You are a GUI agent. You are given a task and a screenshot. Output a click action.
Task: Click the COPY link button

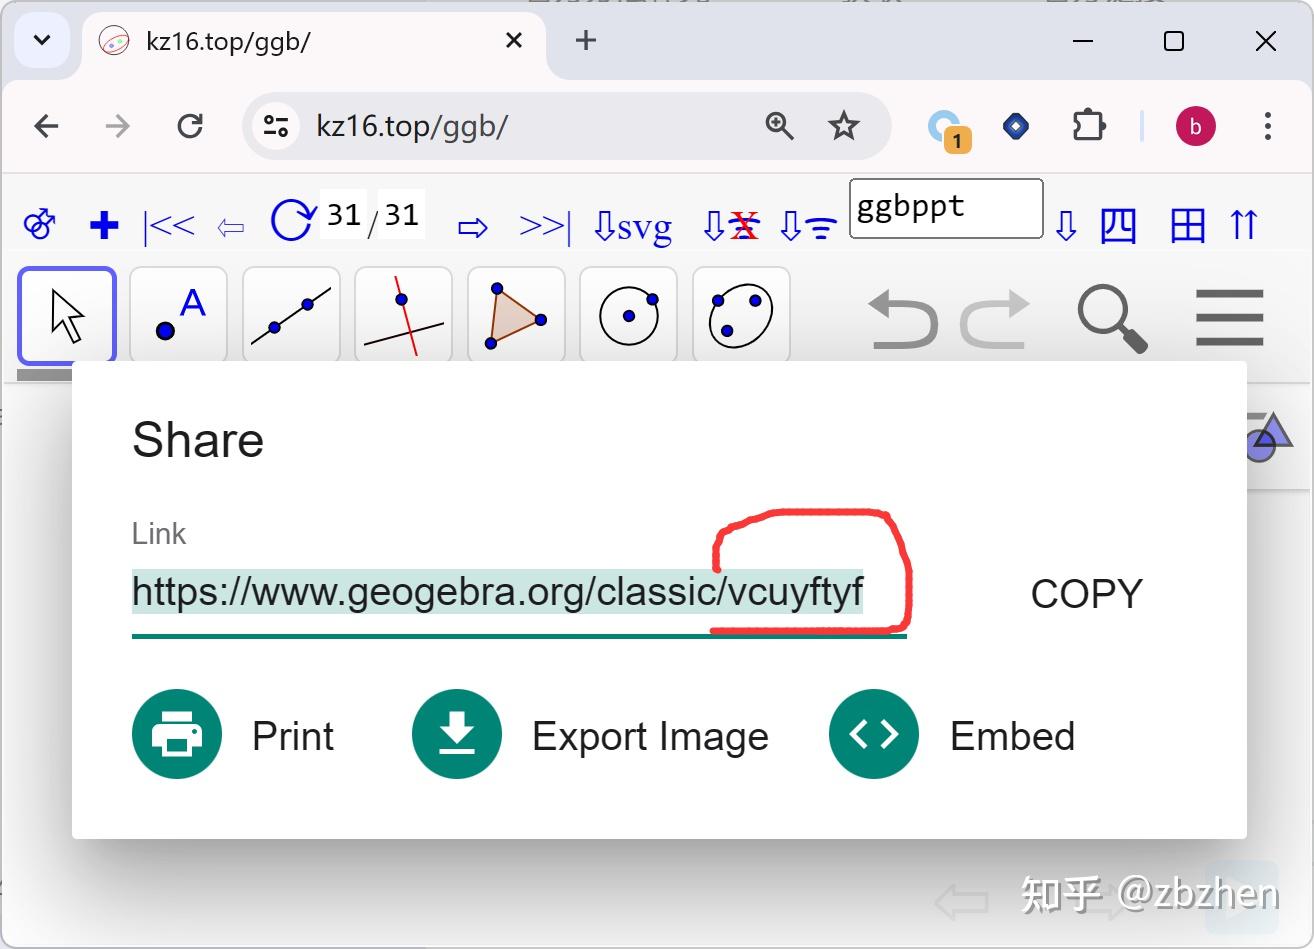[1086, 592]
